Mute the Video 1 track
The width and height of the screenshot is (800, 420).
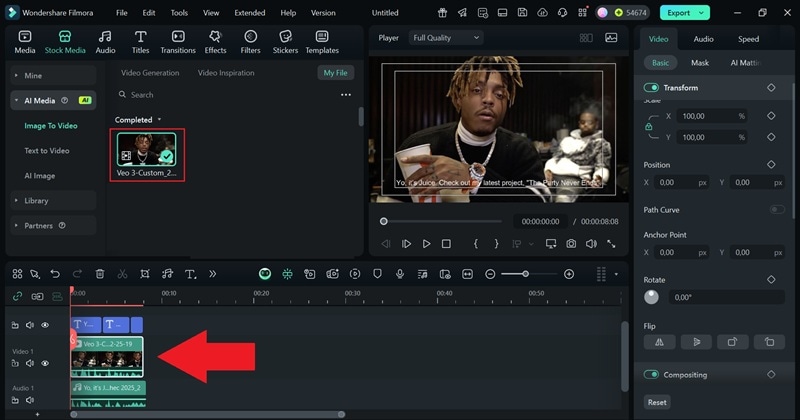30,363
